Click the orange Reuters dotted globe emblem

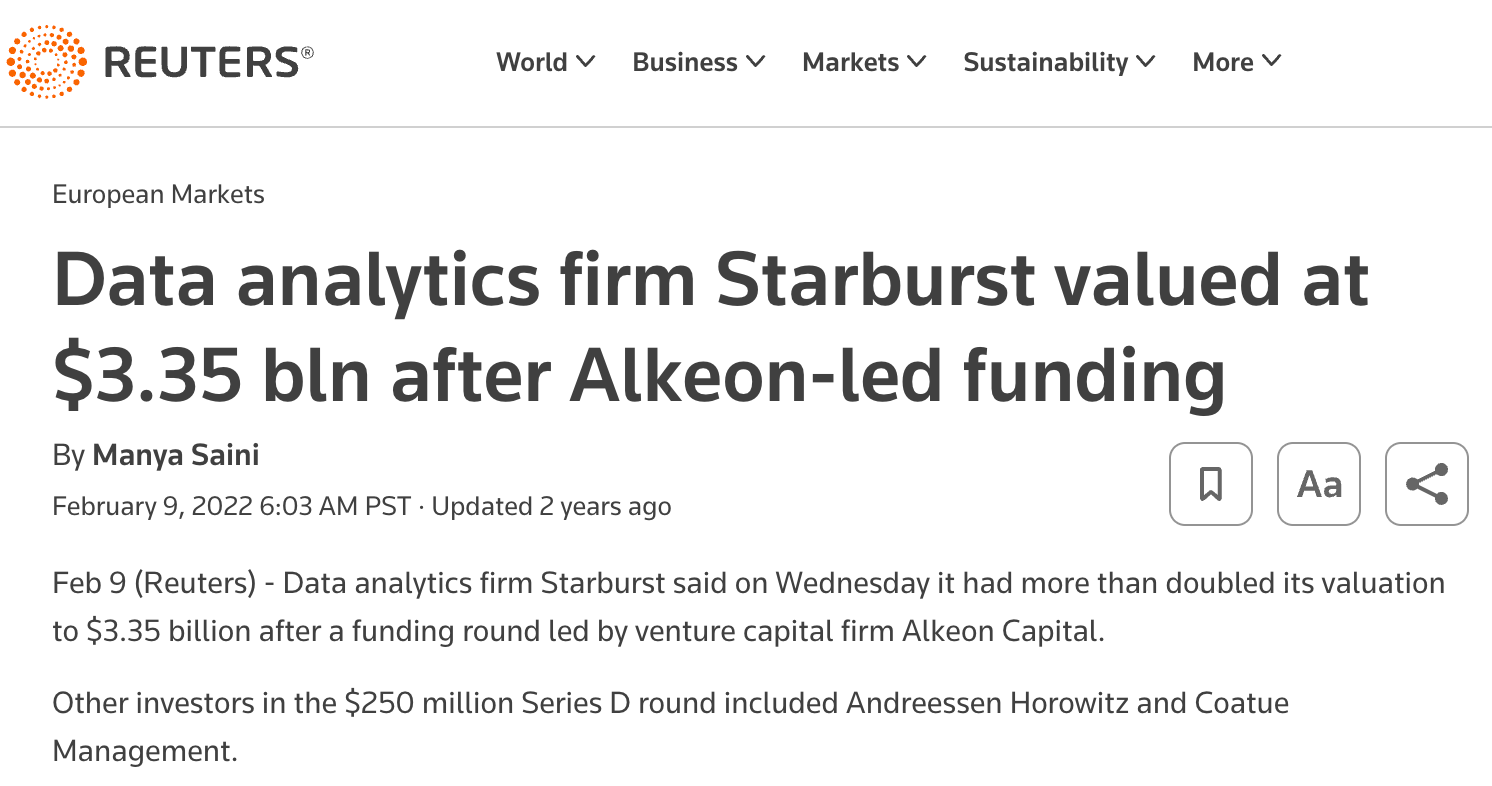46,62
